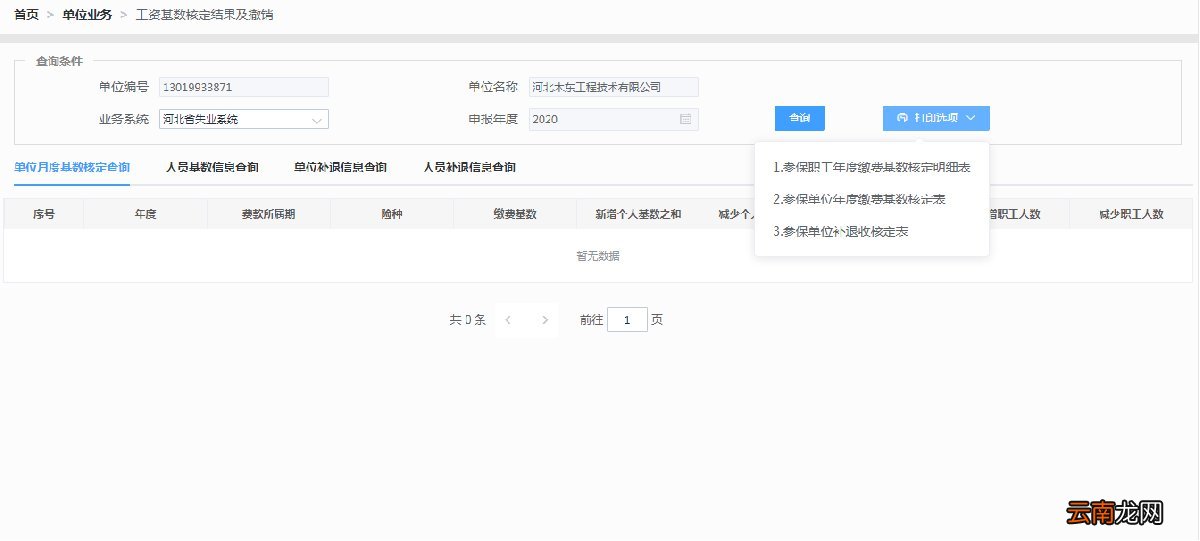
Task: Go to previous page arrow
Action: [x=509, y=320]
